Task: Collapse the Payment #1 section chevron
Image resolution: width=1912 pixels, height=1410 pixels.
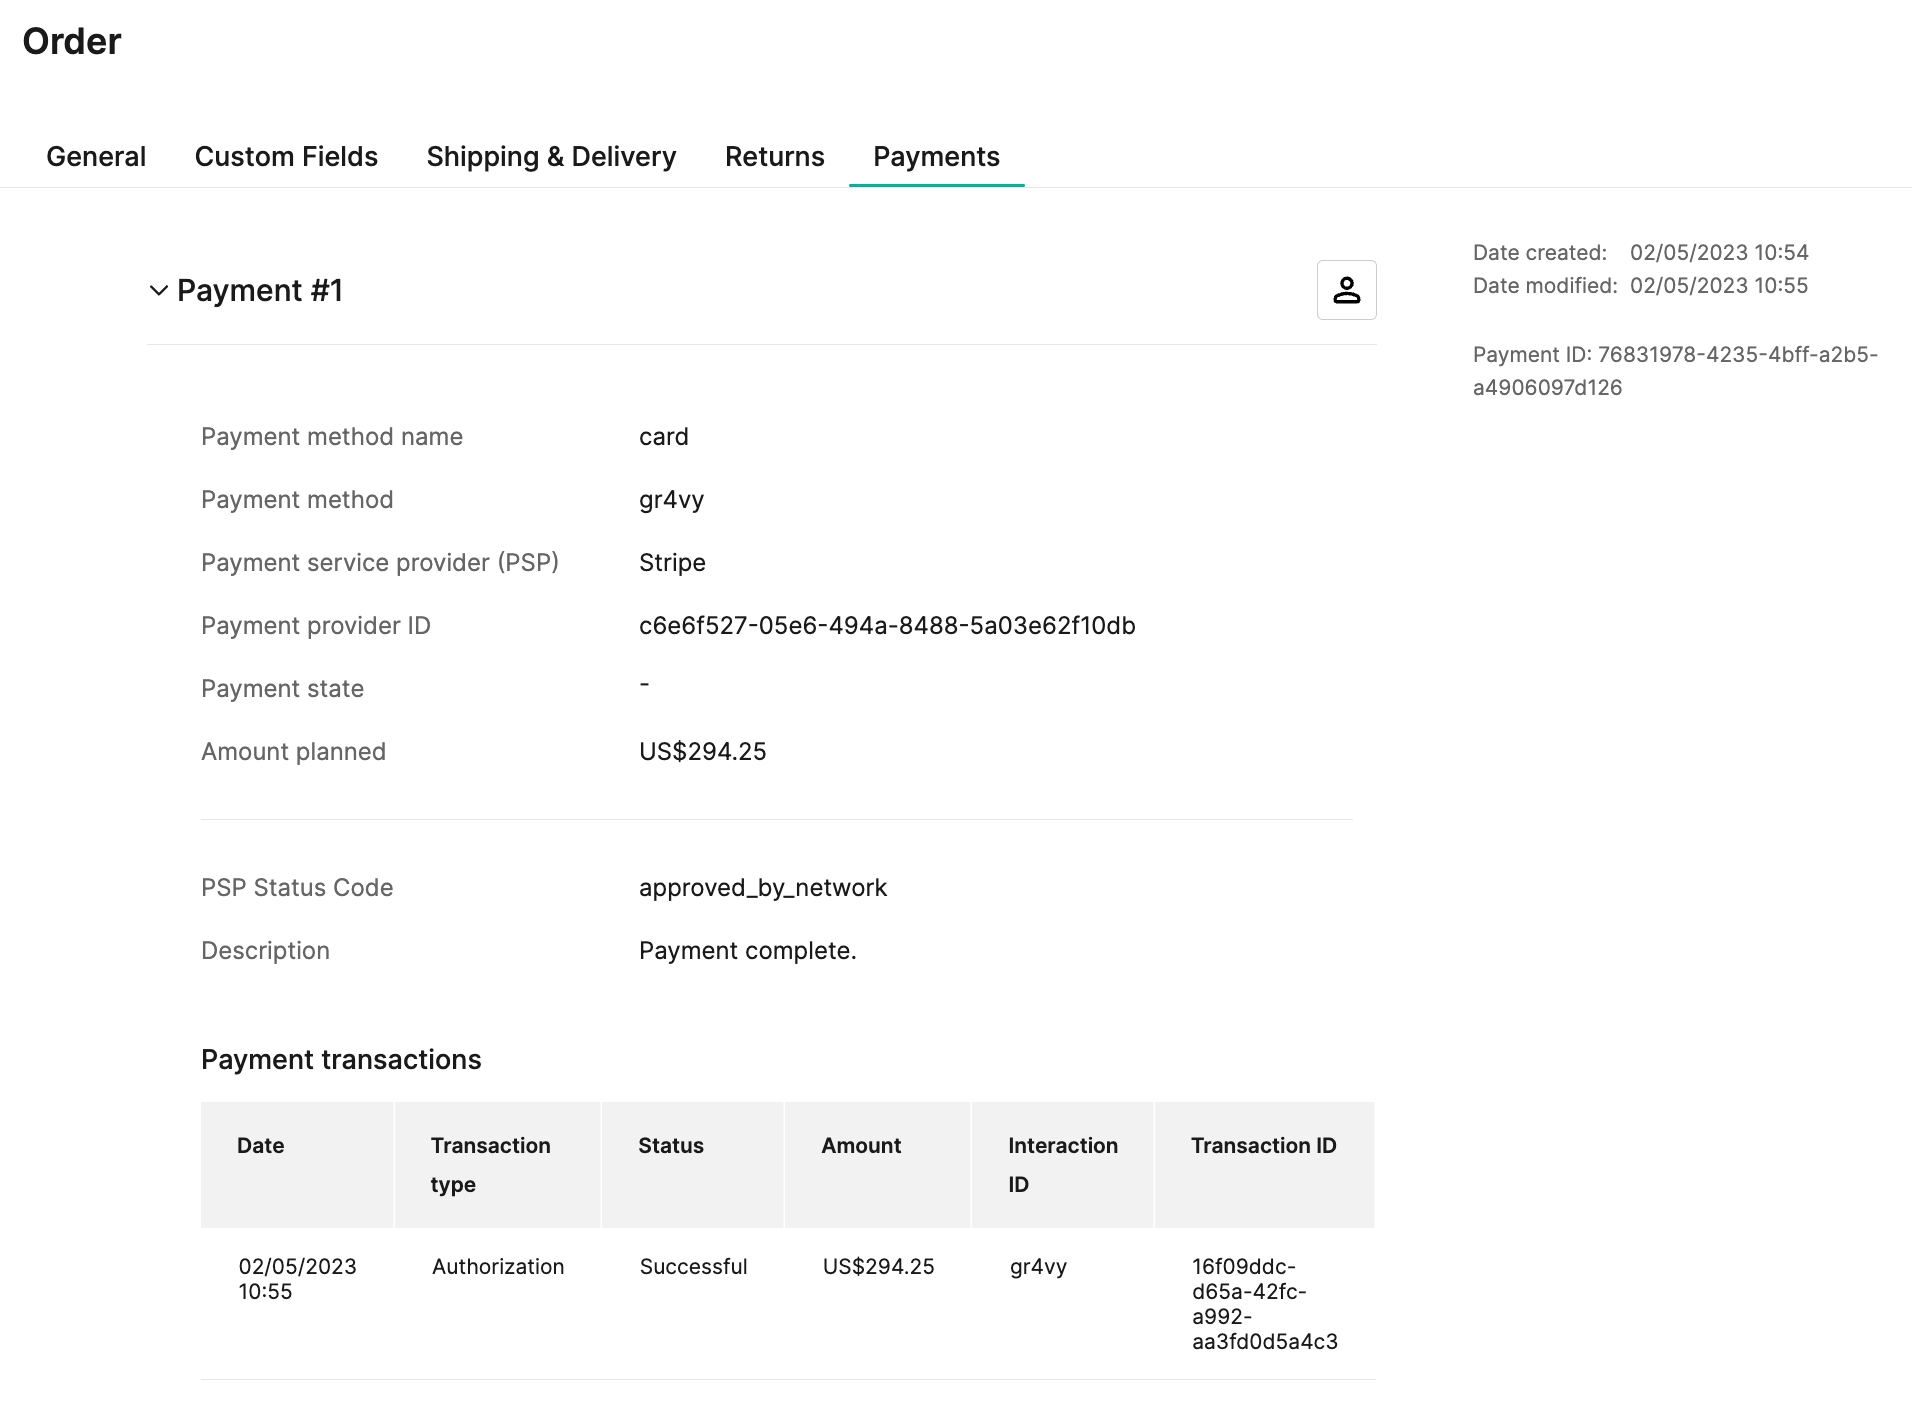Action: pos(158,291)
